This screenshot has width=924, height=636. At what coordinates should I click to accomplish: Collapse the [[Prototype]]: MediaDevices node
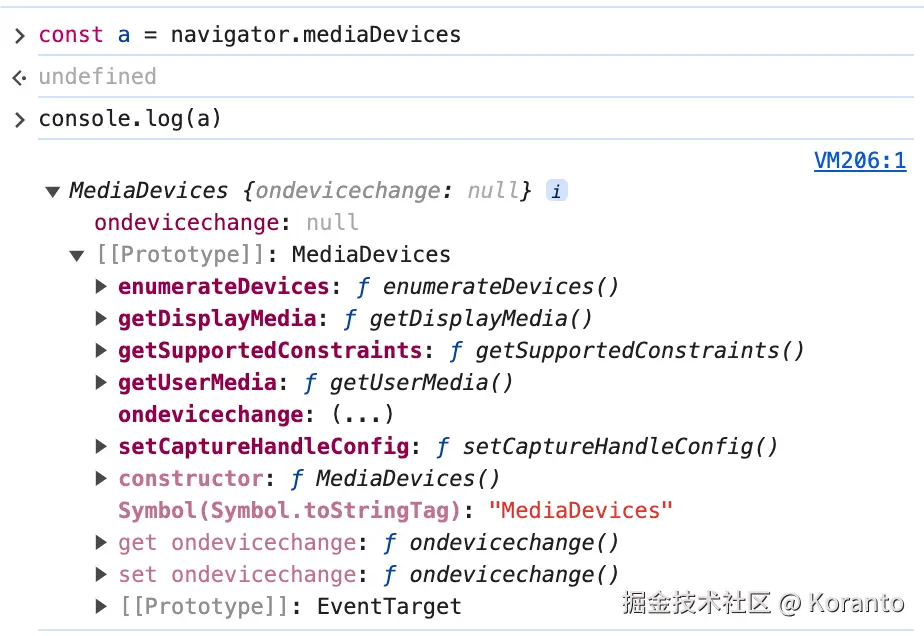77,255
